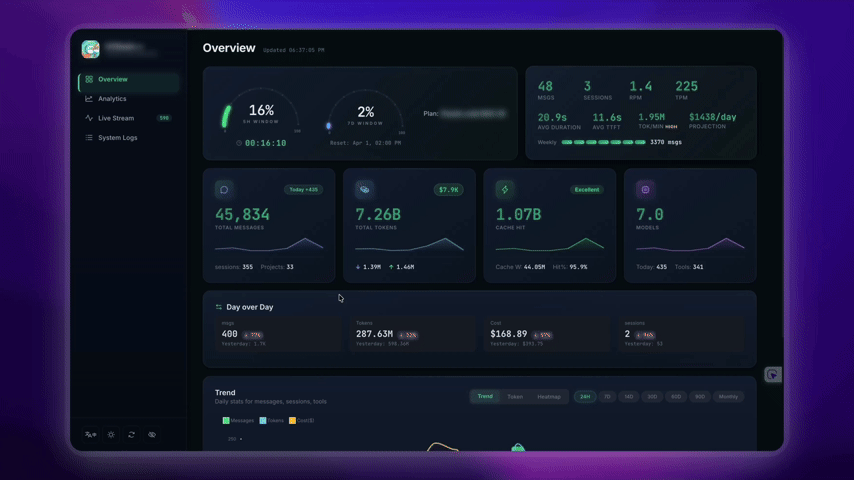
Task: Click the swap arrows icon beside Day over Day
Action: [x=218, y=307]
